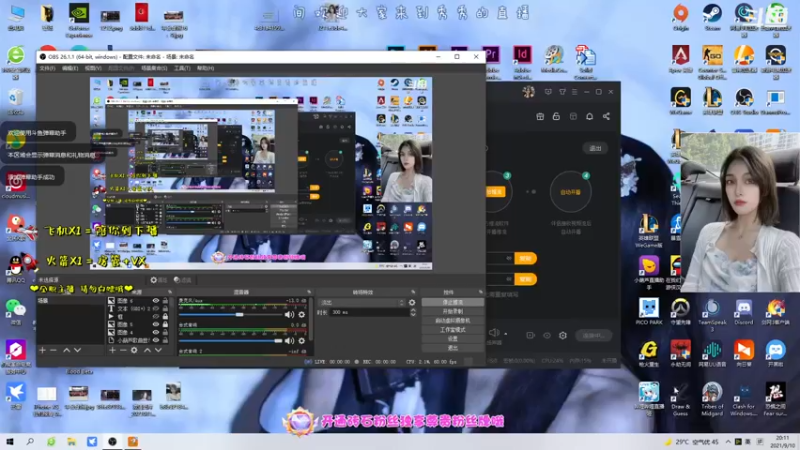Open Discord desktop shortcut
Image resolution: width=800 pixels, height=450 pixels.
[x=743, y=312]
